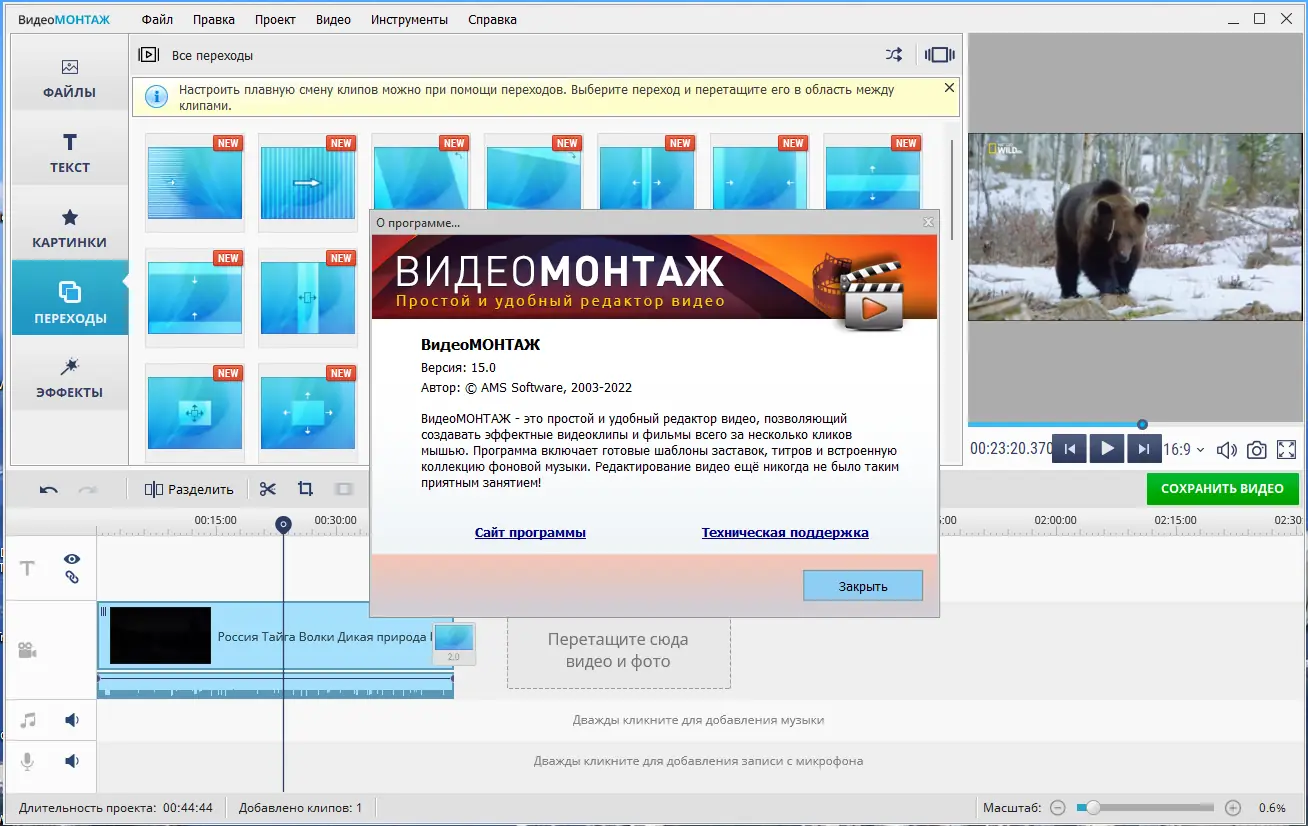The width and height of the screenshot is (1308, 826).
Task: Select the vertical-stripes transition with the big right arrow
Action: coord(308,183)
